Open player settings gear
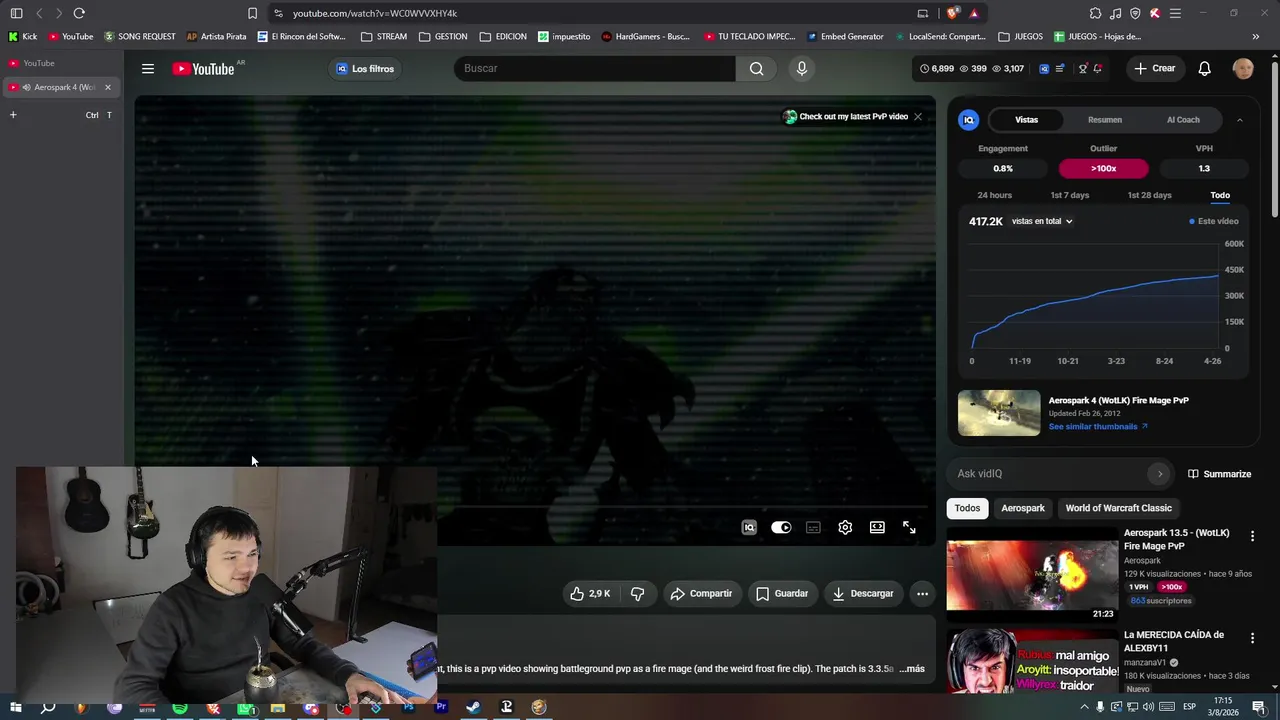This screenshot has width=1280, height=720. [x=845, y=528]
